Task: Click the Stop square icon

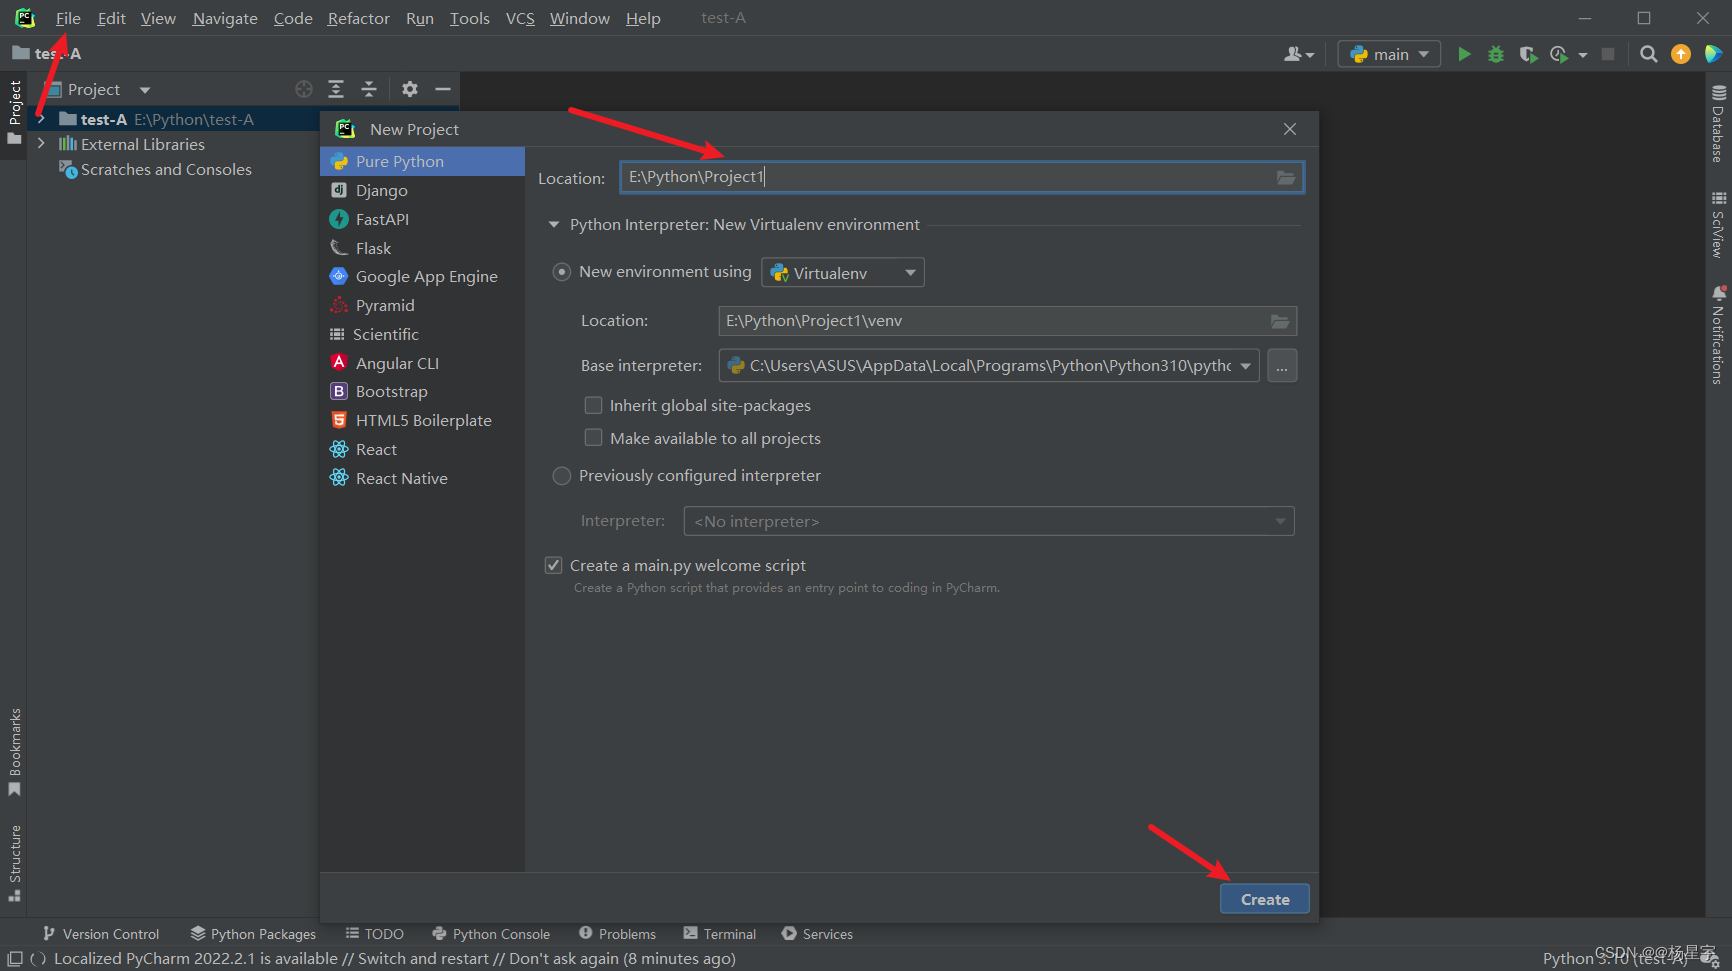Action: click(x=1608, y=54)
